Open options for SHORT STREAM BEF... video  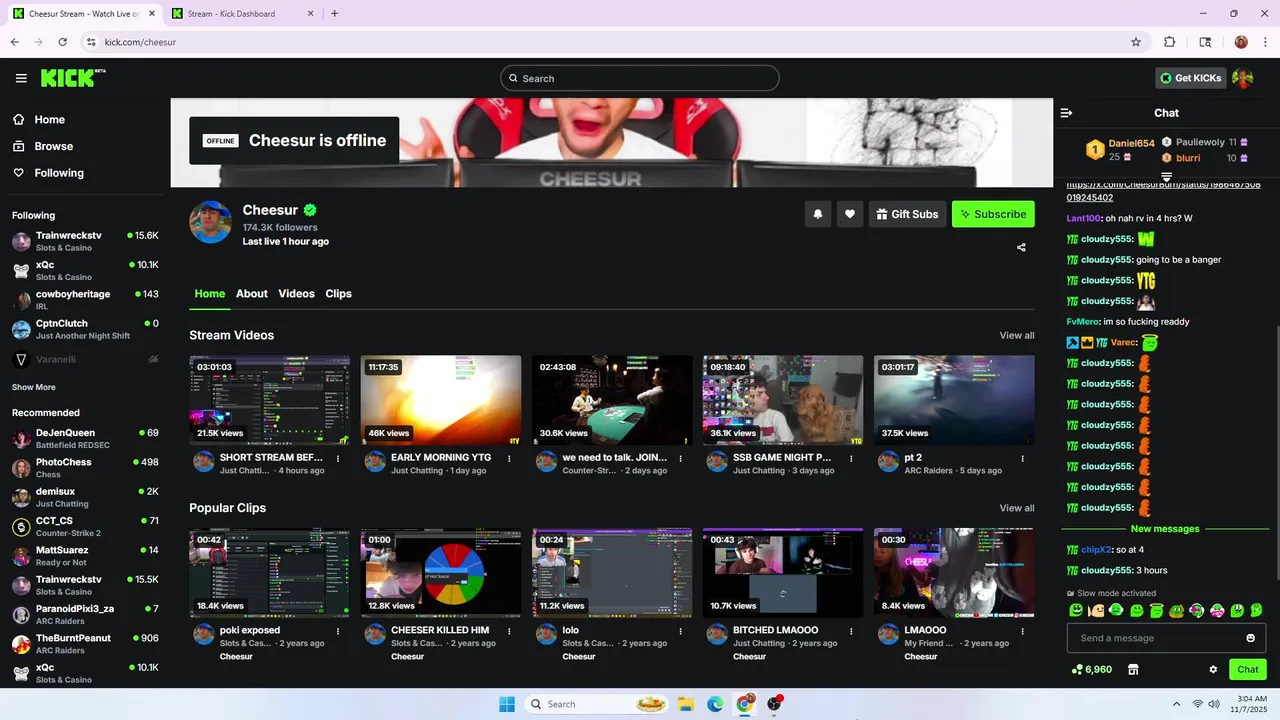pyautogui.click(x=338, y=459)
